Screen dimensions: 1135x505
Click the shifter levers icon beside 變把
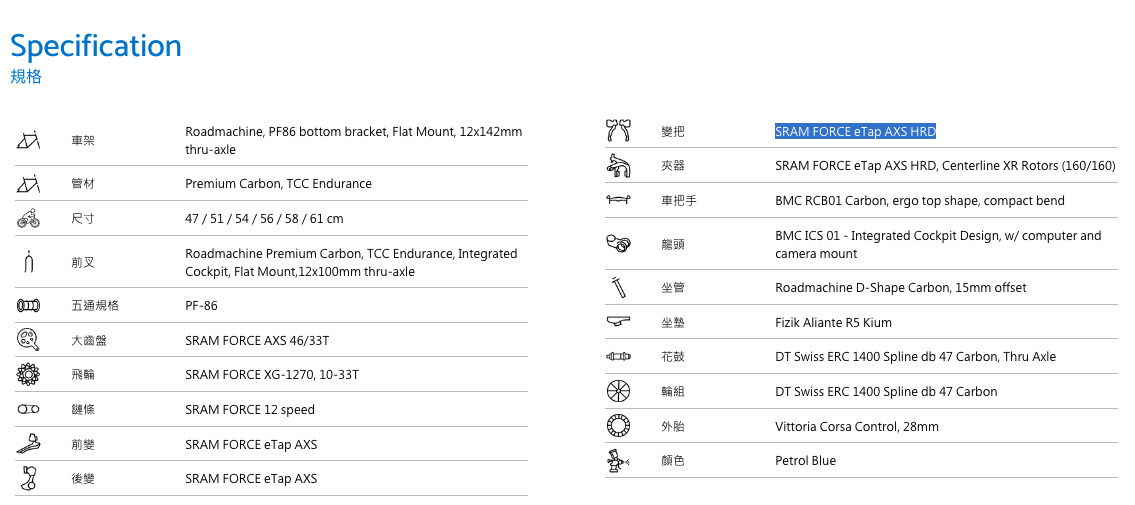point(618,131)
